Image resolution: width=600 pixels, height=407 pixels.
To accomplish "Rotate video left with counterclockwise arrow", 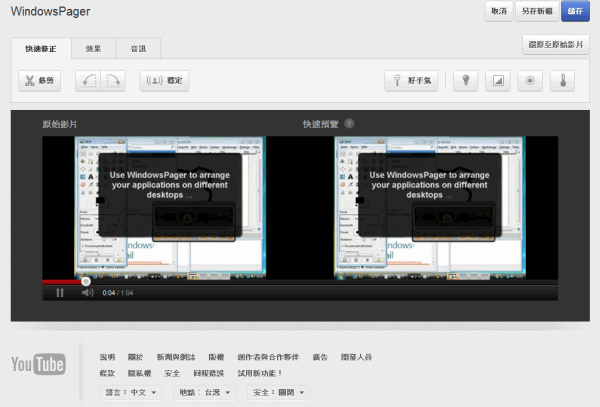I will click(x=88, y=81).
